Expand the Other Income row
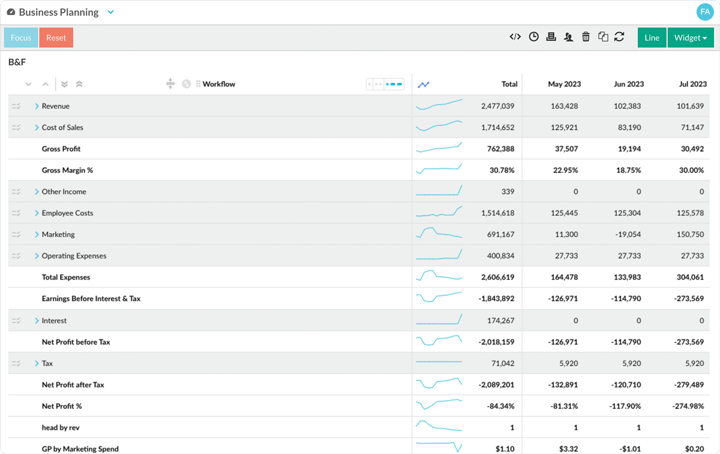The height and width of the screenshot is (454, 720). (37, 191)
